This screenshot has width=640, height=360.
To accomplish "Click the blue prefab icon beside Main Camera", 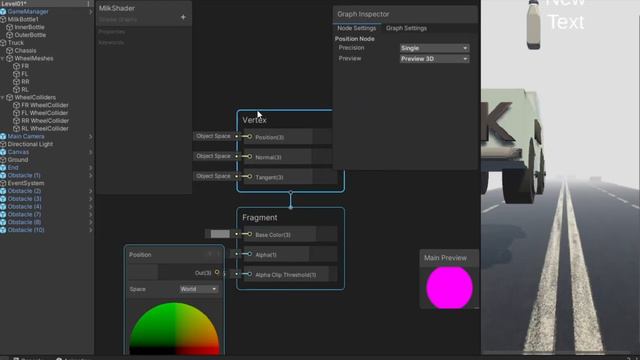I will tap(3, 136).
